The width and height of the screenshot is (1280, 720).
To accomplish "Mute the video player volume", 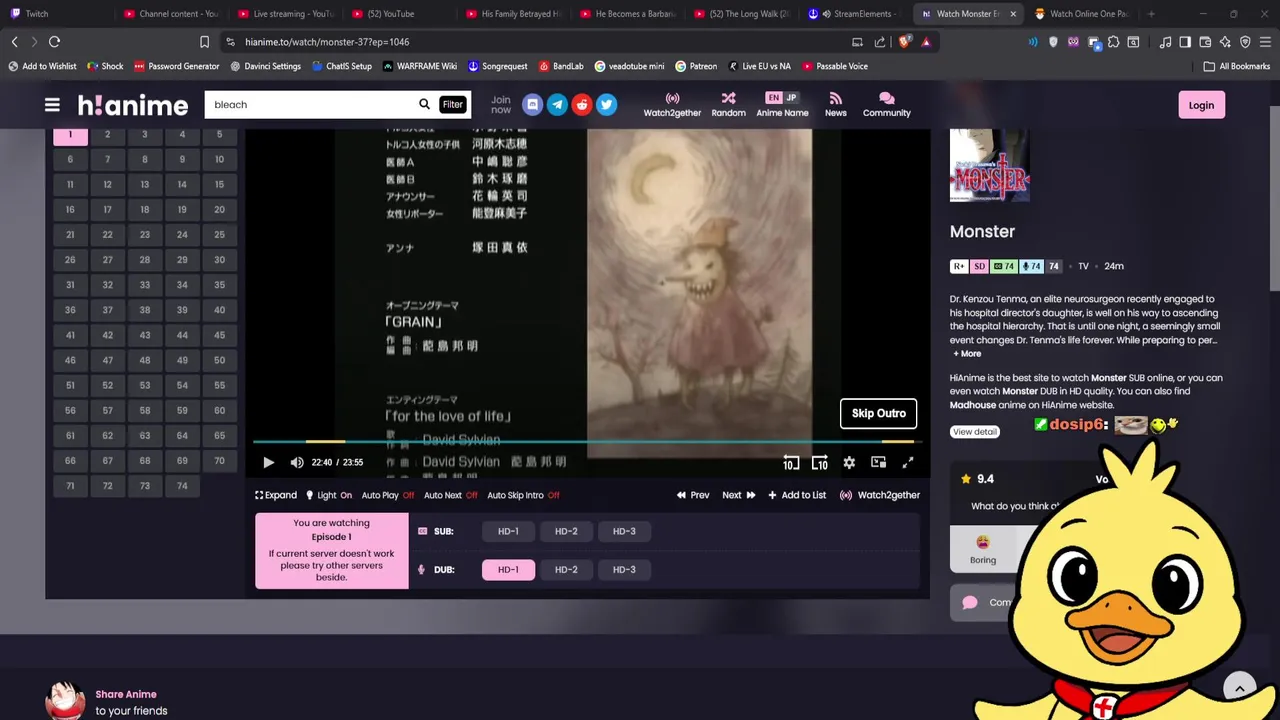I will coord(297,462).
